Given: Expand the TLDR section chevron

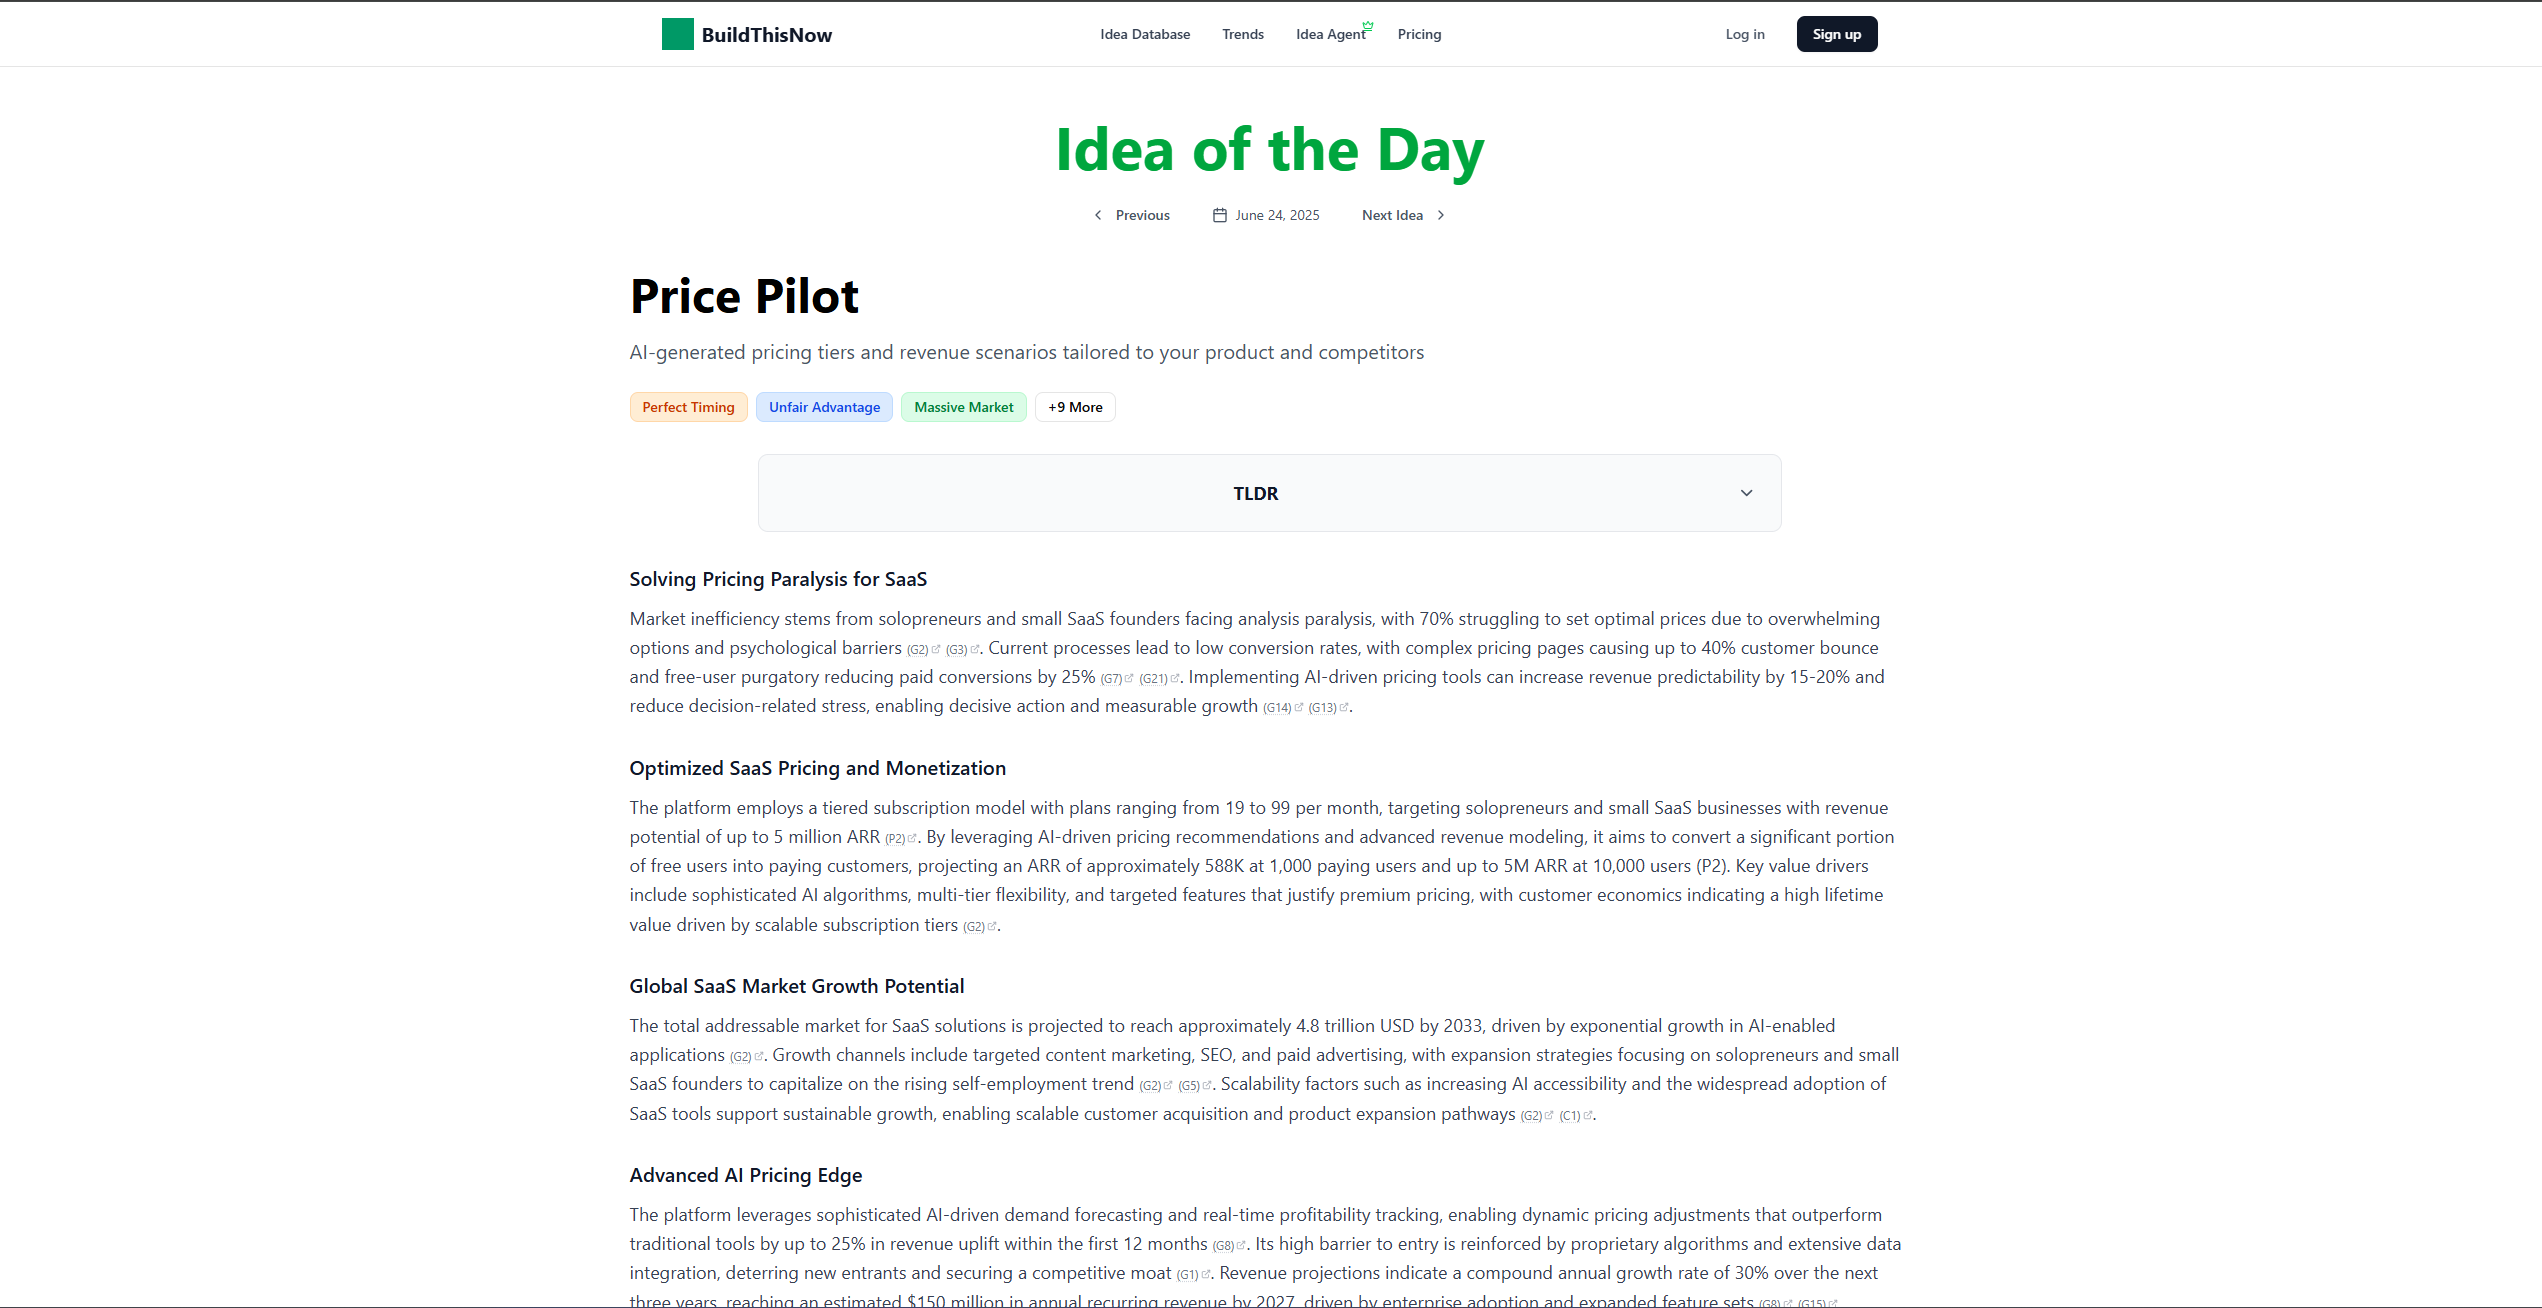Looking at the screenshot, I should [x=1746, y=493].
